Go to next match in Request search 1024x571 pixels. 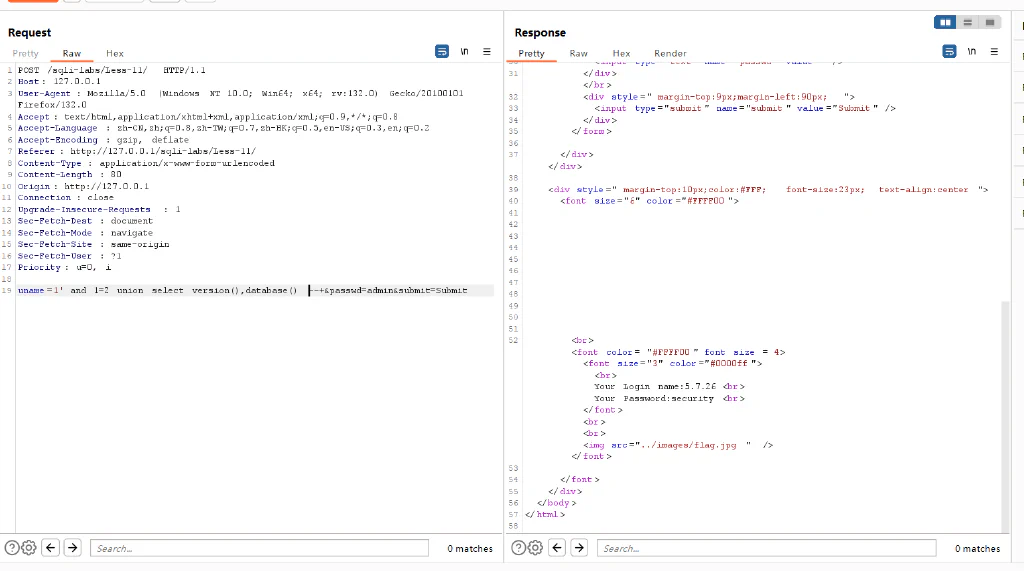point(72,548)
